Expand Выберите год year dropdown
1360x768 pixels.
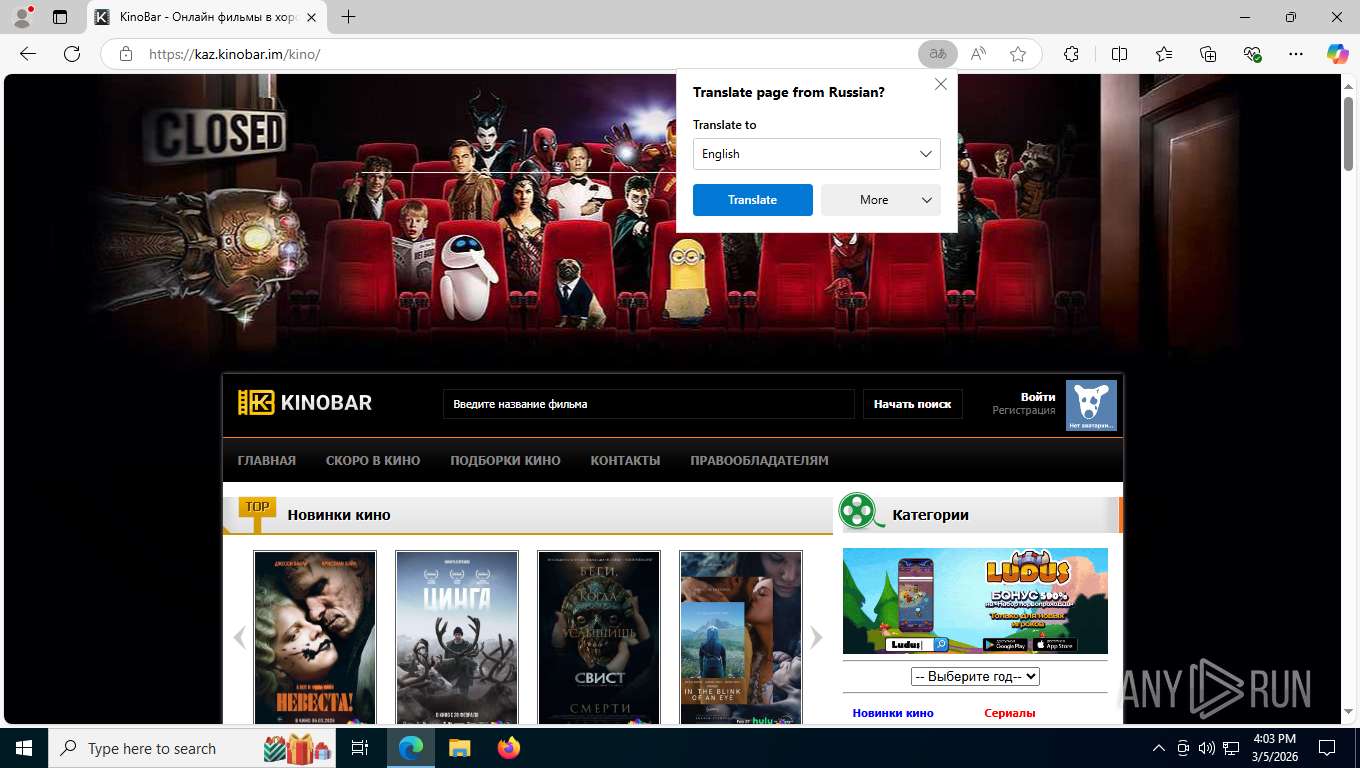pos(975,677)
